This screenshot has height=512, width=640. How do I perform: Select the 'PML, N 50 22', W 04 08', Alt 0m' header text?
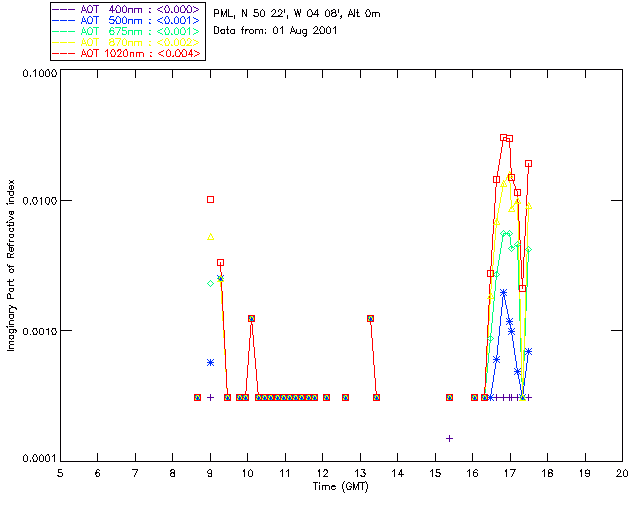pyautogui.click(x=297, y=13)
